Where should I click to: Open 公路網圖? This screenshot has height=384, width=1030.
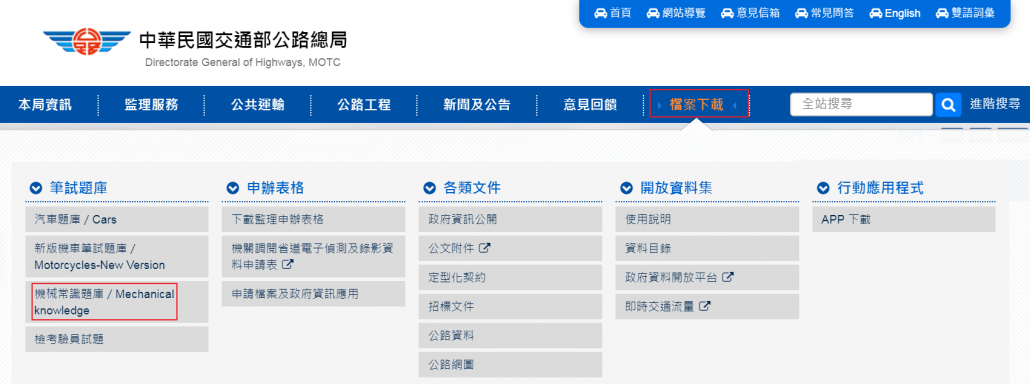510,364
